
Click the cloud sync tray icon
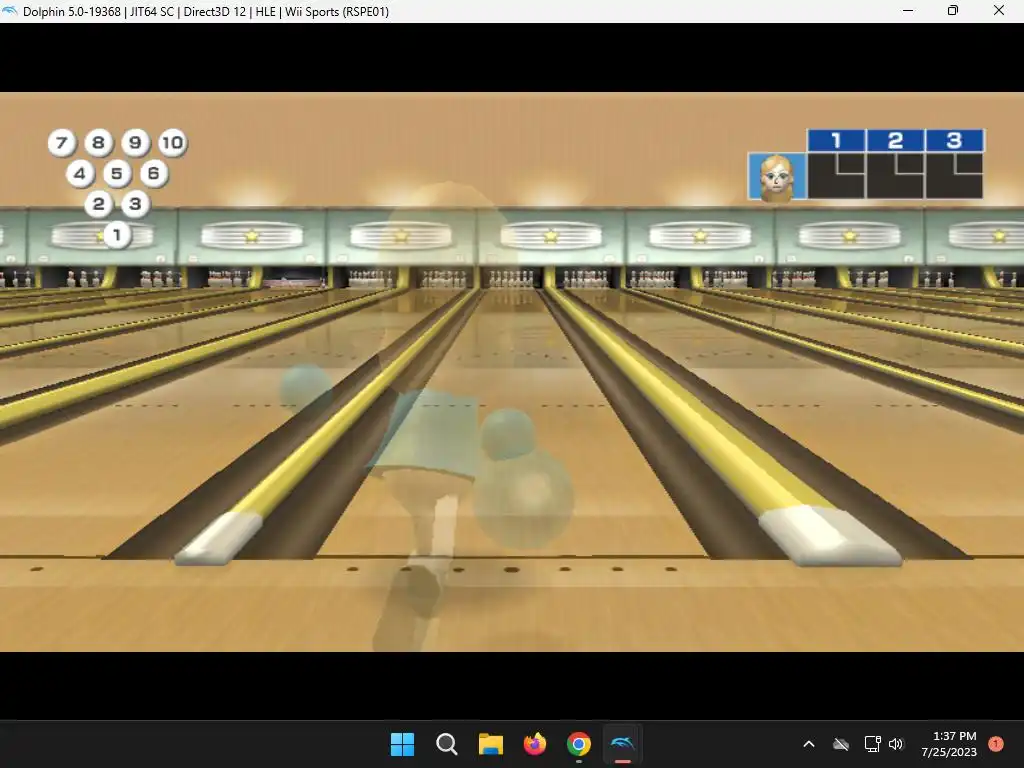[841, 744]
